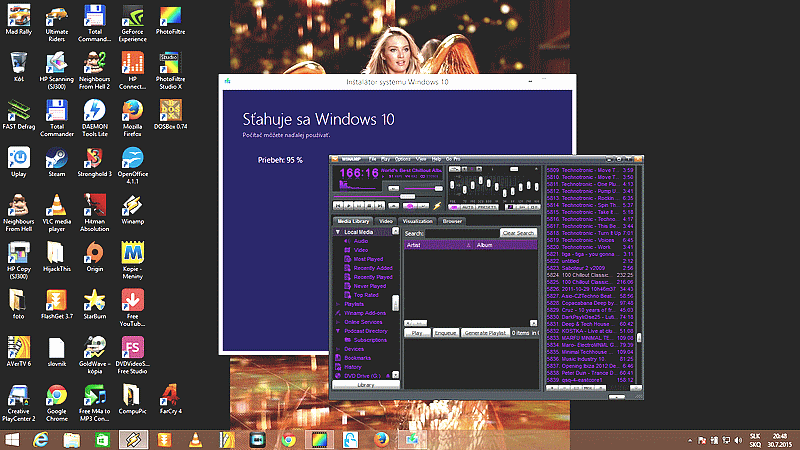Click the Winamp eject/open file button
Image resolution: width=800 pixels, height=450 pixels.
[x=393, y=206]
